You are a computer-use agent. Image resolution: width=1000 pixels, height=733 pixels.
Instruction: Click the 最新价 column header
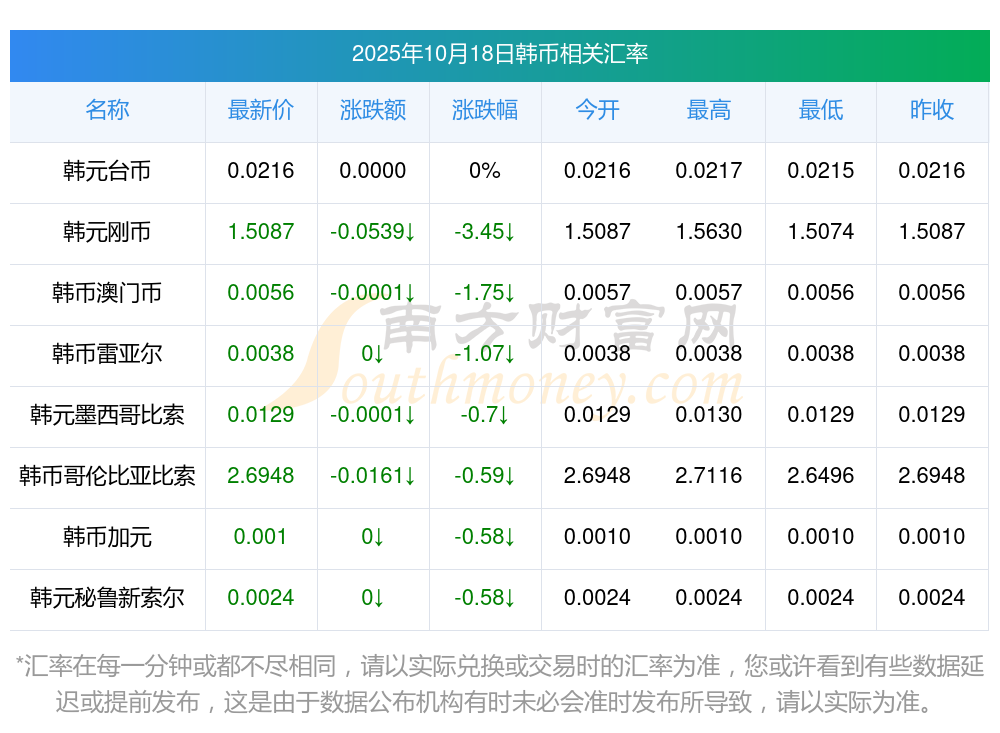pyautogui.click(x=261, y=110)
